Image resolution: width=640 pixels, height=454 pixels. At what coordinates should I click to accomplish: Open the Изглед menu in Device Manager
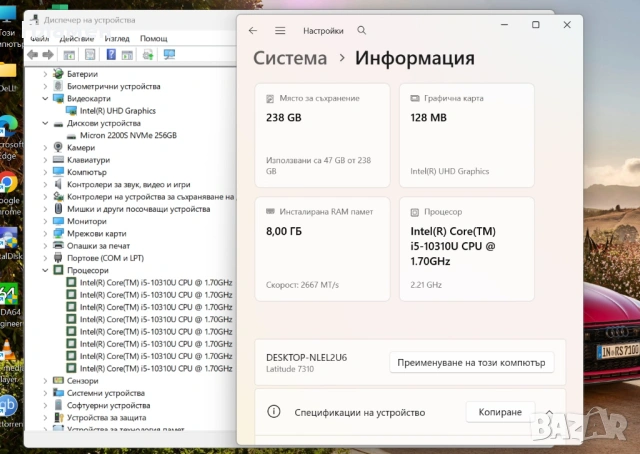(x=117, y=38)
